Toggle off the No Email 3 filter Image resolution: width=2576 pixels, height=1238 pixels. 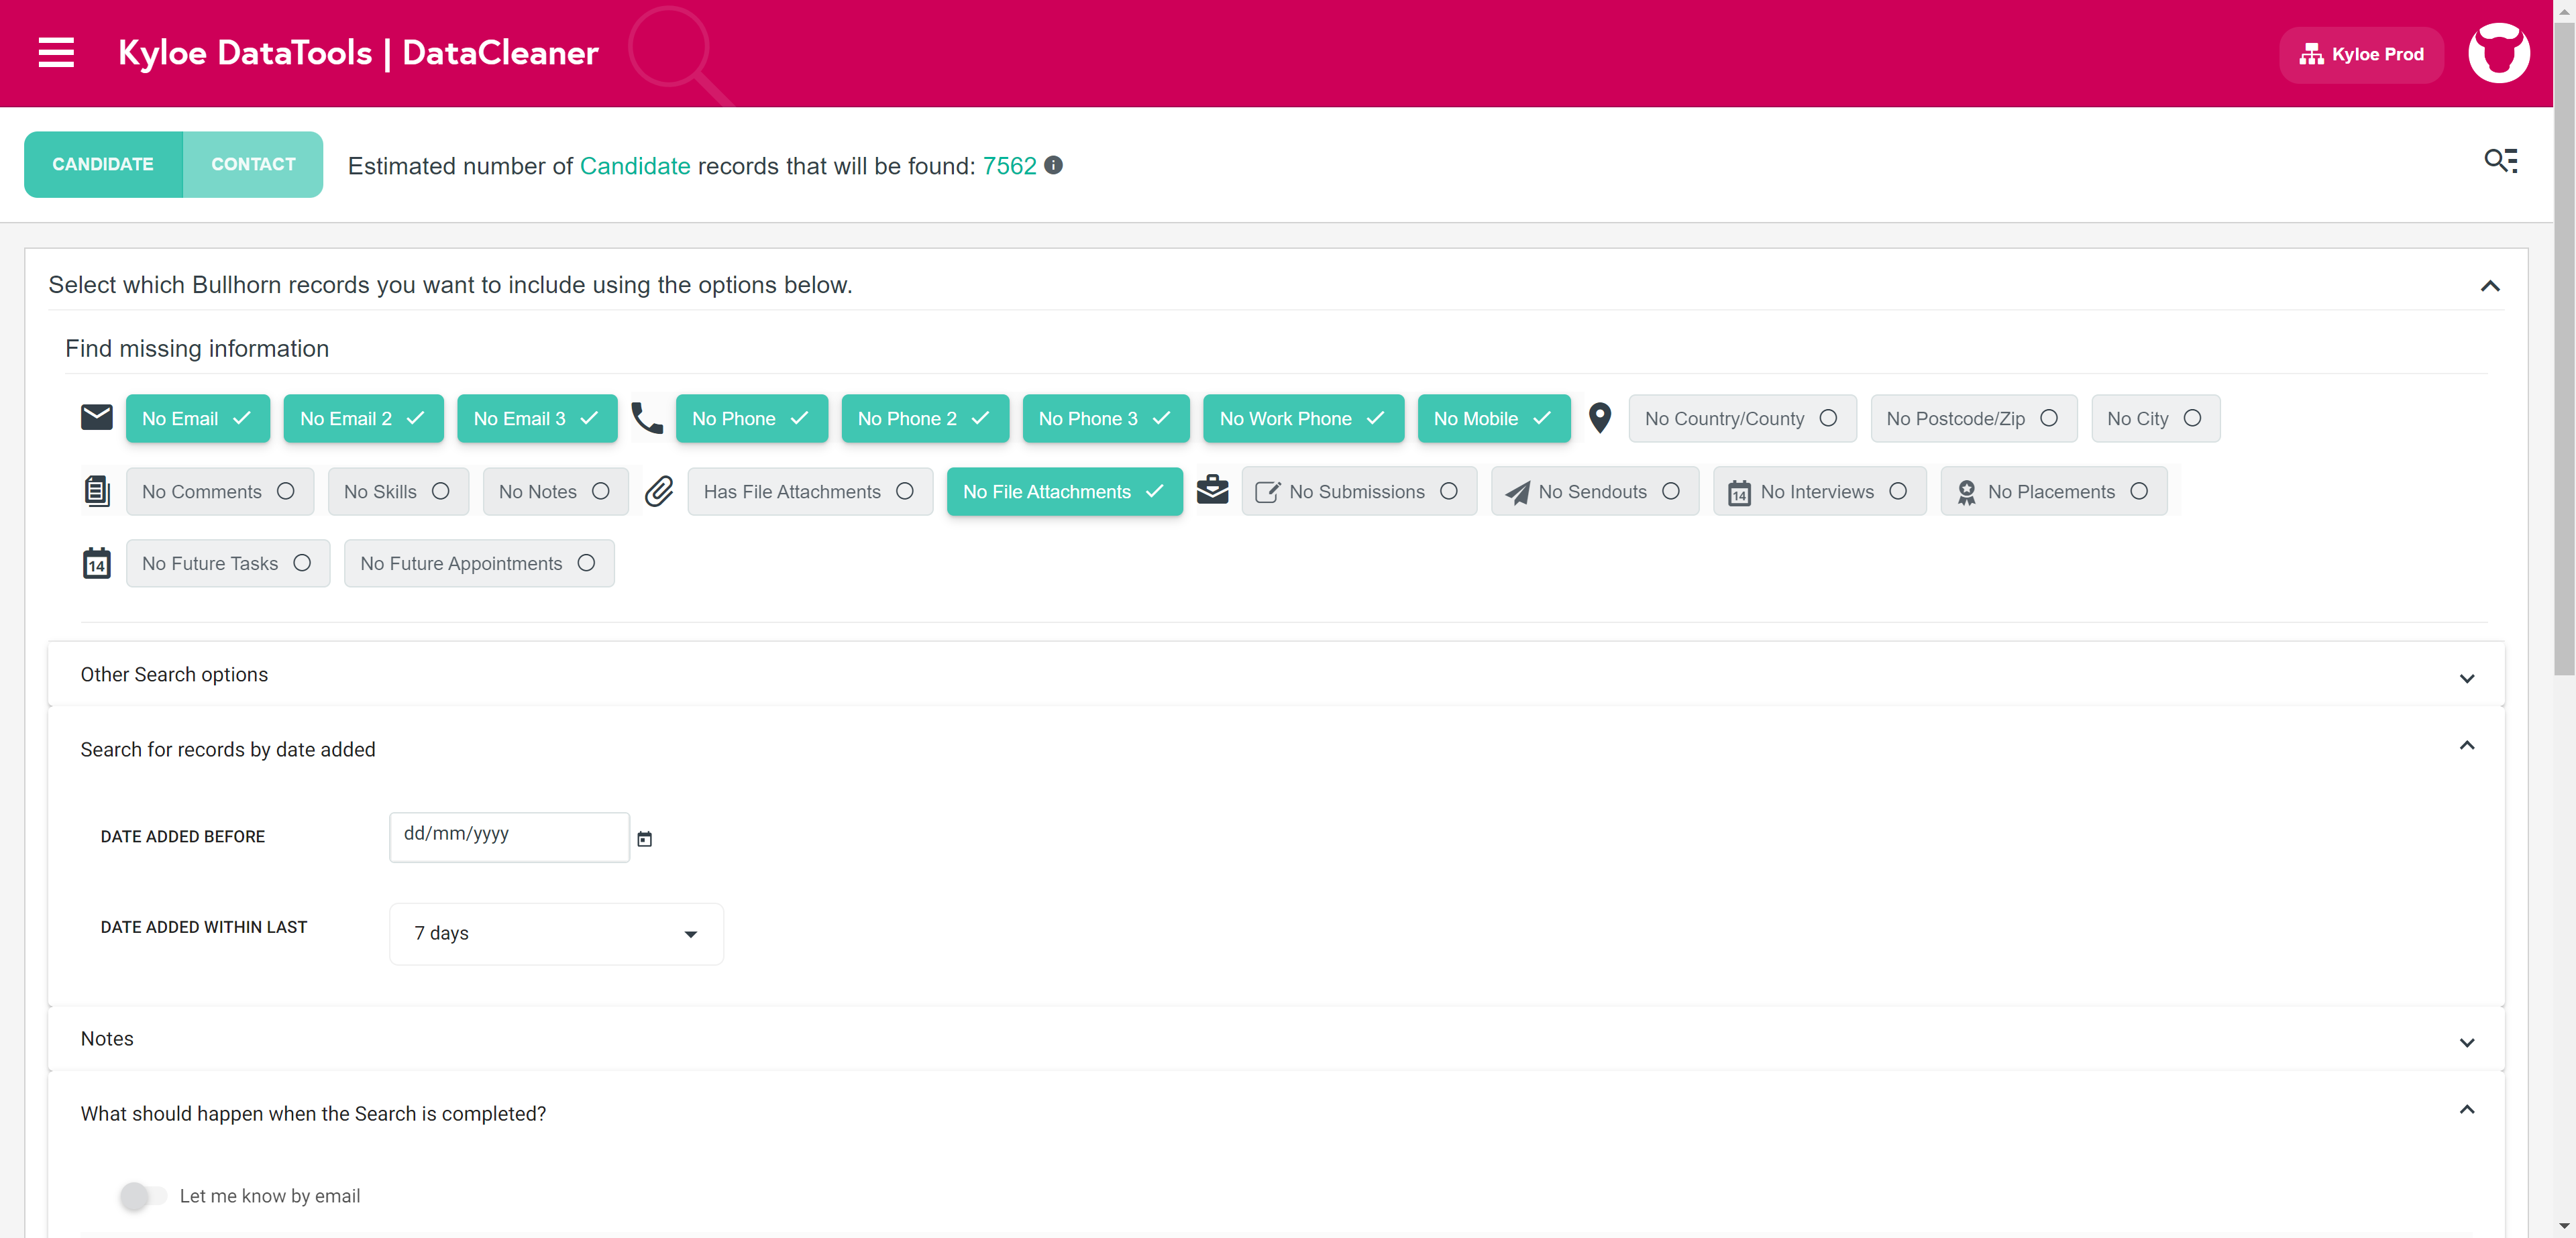(x=537, y=418)
